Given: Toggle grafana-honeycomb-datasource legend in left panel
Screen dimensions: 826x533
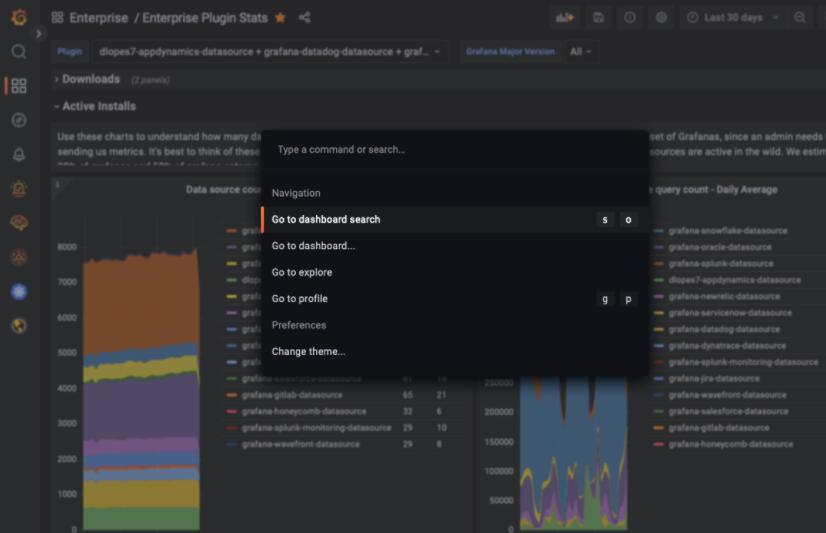Looking at the screenshot, I should click(x=304, y=411).
